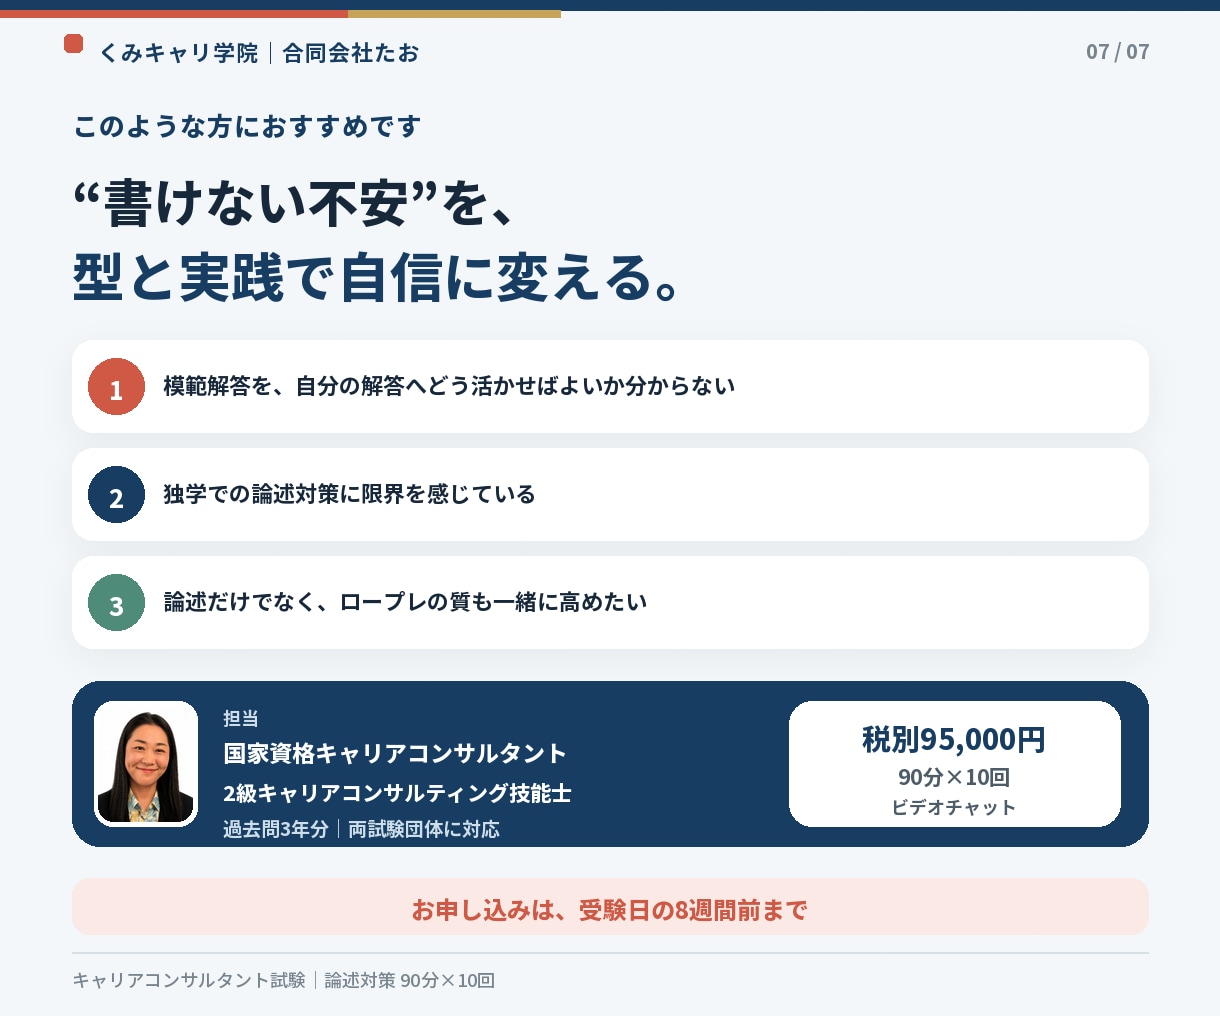Select the text 独学での論述対策に限界を感じている
Screen dimensions: 1220x1016
pos(349,494)
